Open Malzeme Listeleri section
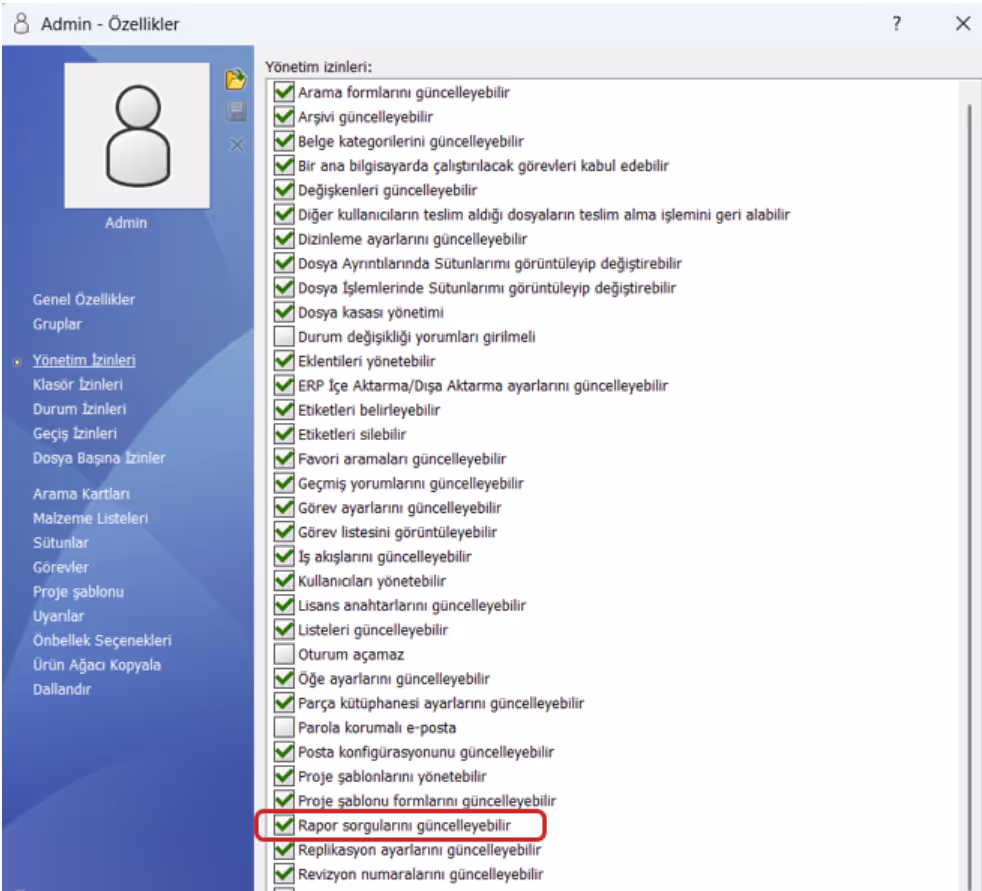982x891 pixels. 90,518
